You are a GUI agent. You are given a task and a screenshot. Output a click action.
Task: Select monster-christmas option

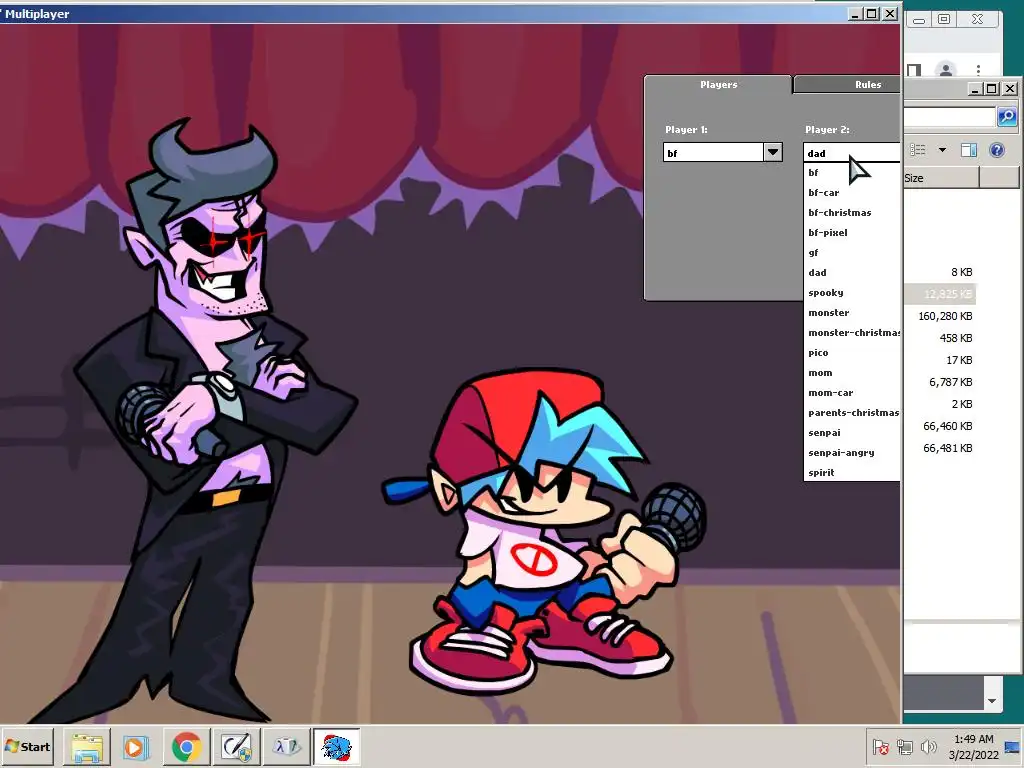click(852, 333)
